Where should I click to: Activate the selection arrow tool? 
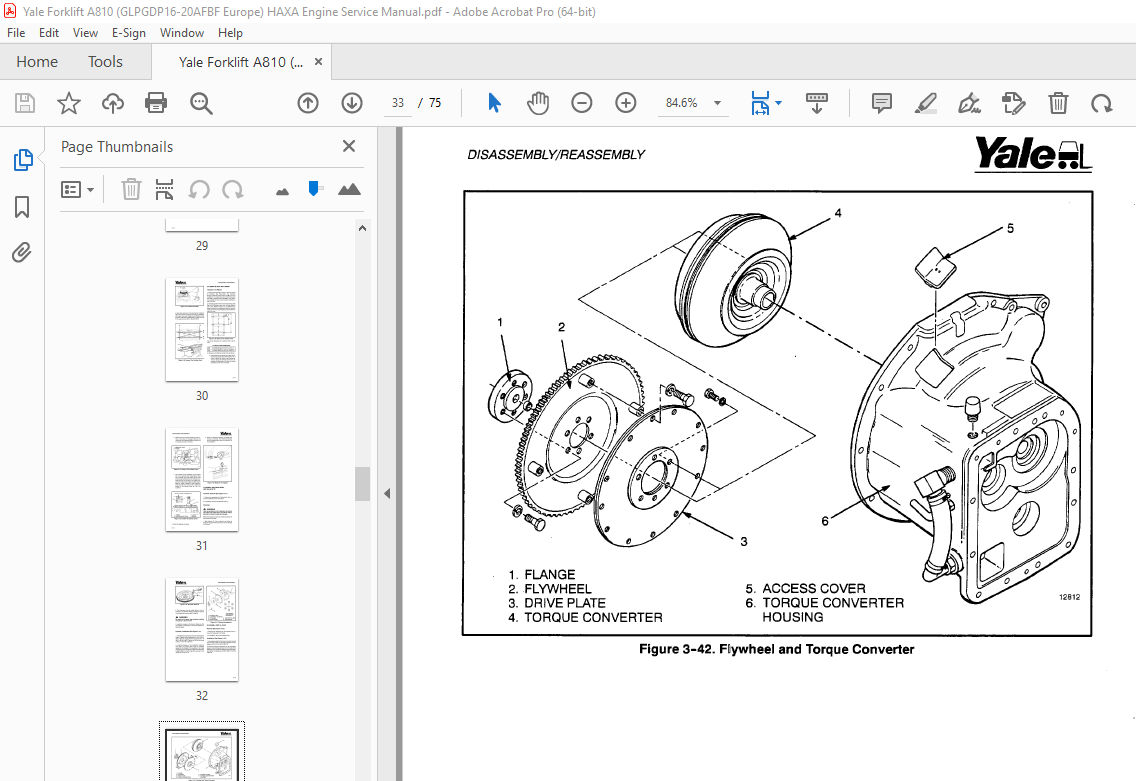495,103
